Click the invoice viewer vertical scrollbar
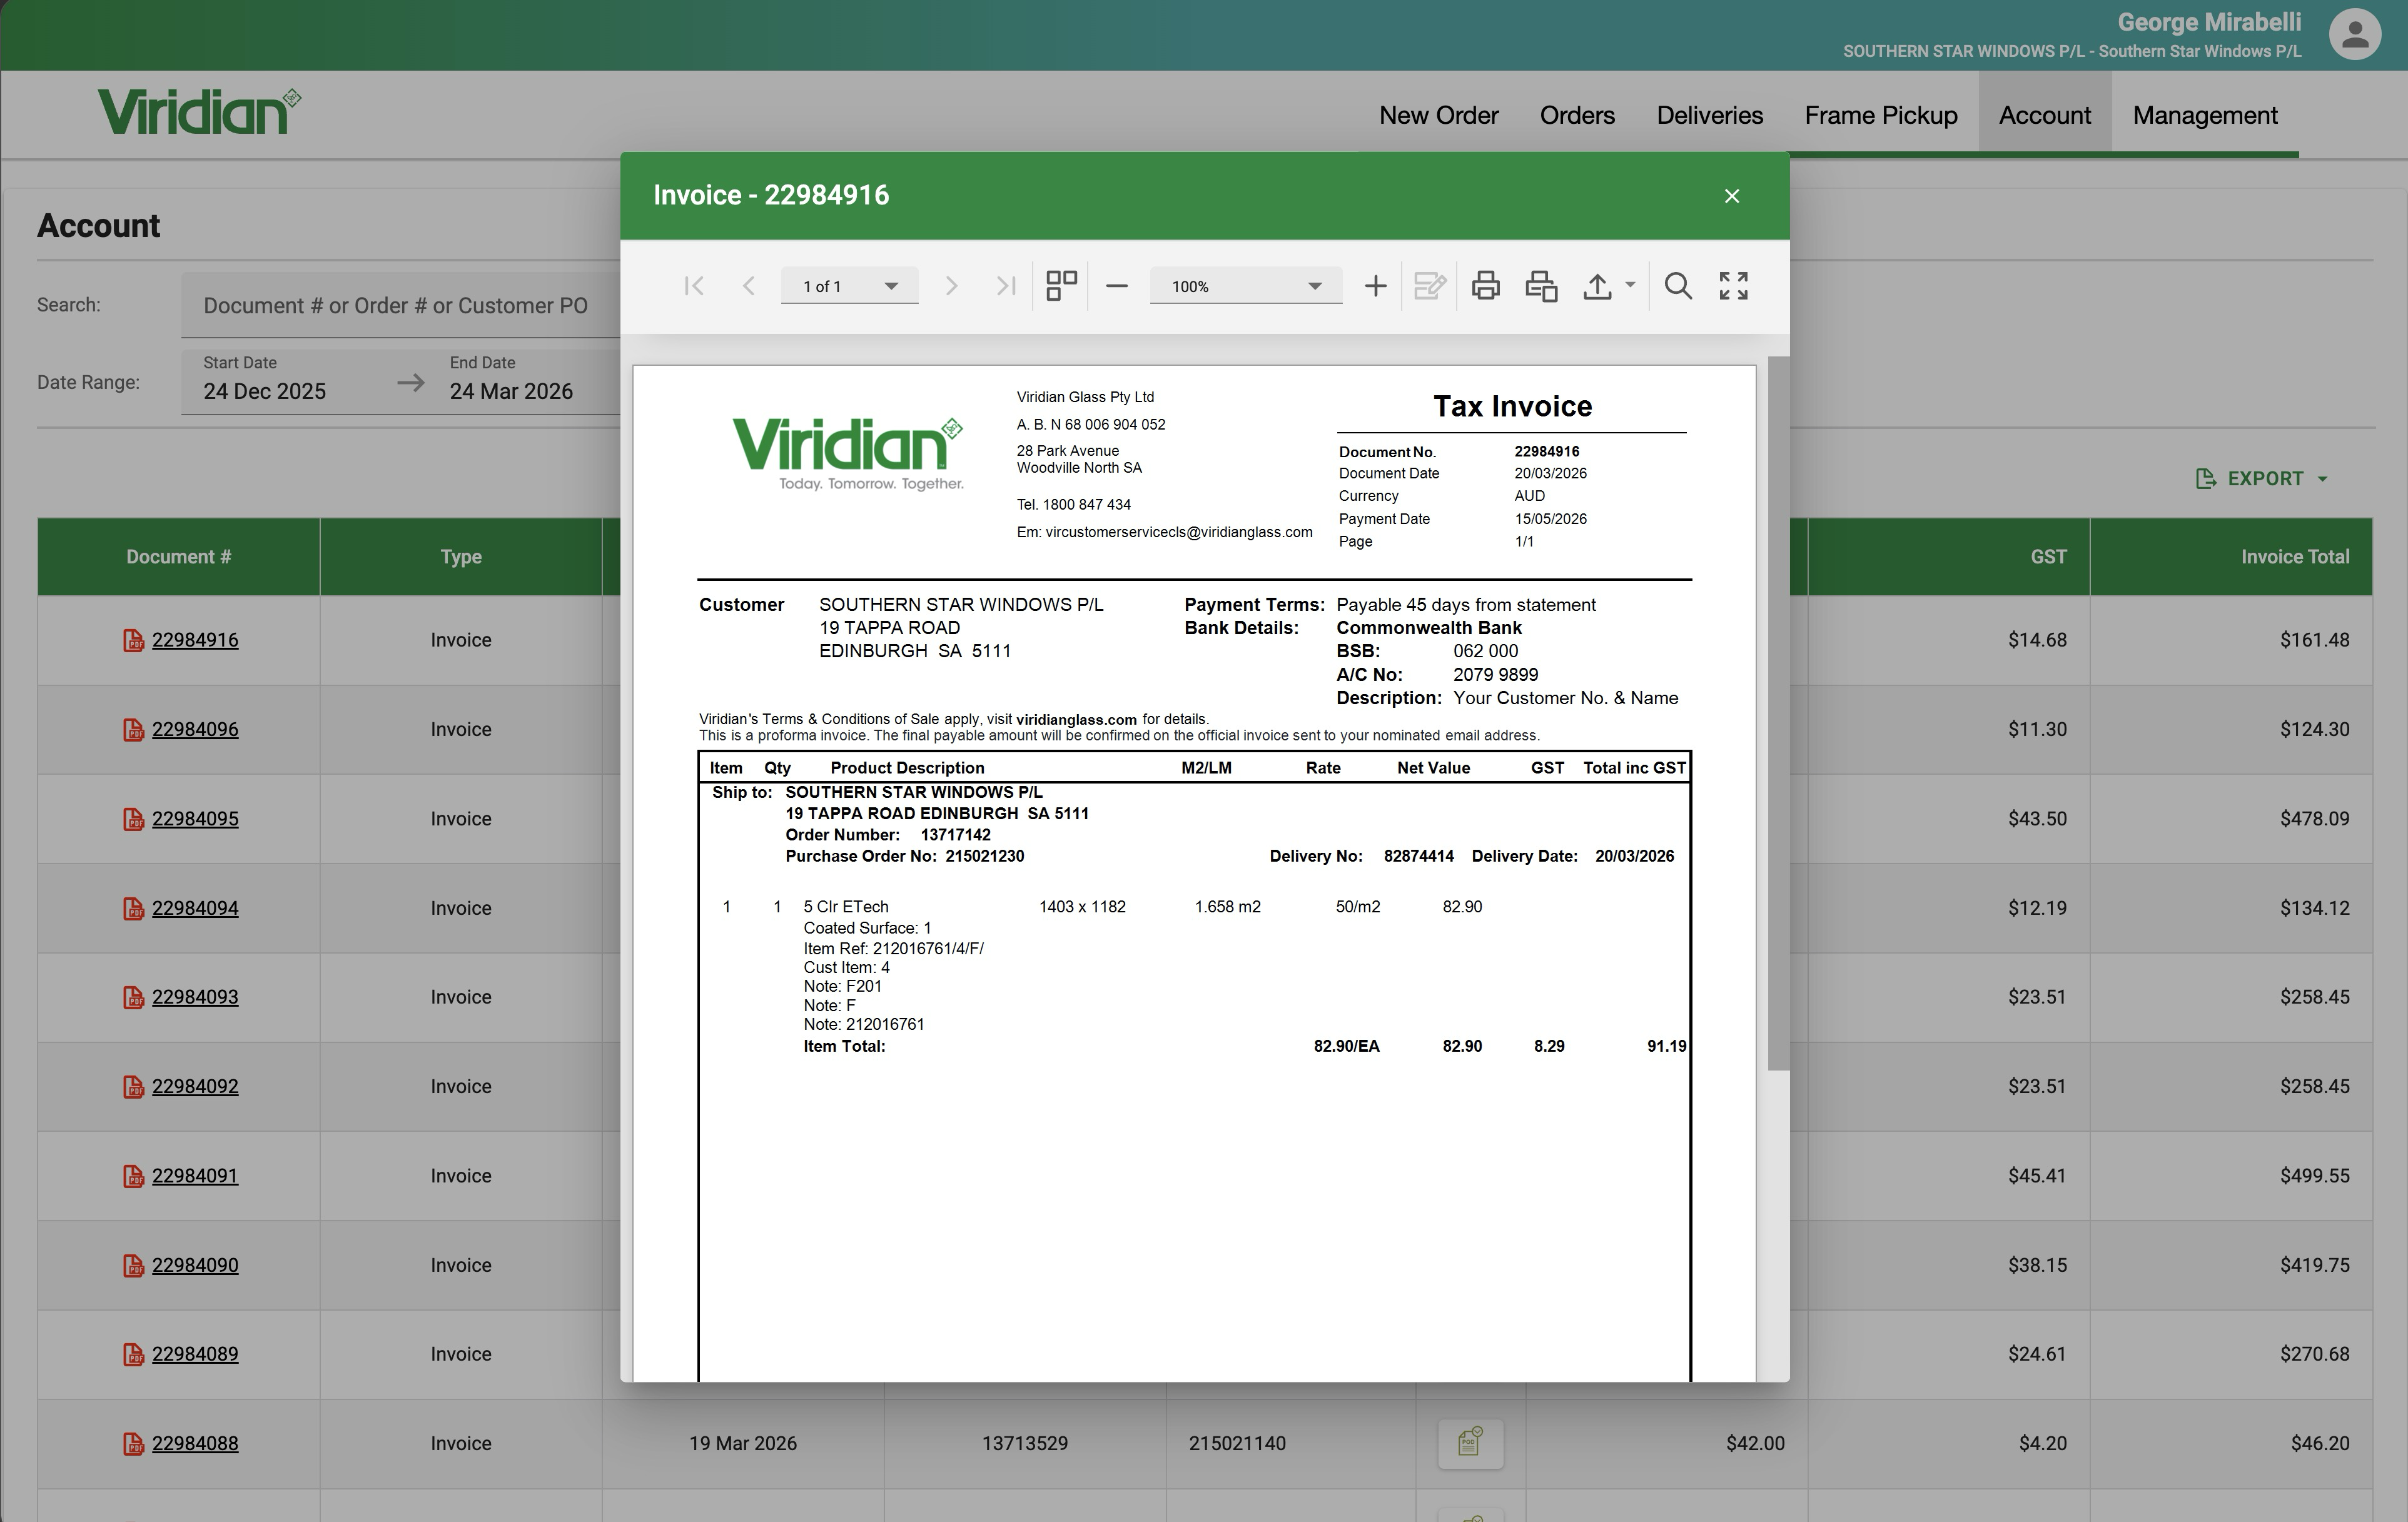This screenshot has height=1522, width=2408. 1778,712
